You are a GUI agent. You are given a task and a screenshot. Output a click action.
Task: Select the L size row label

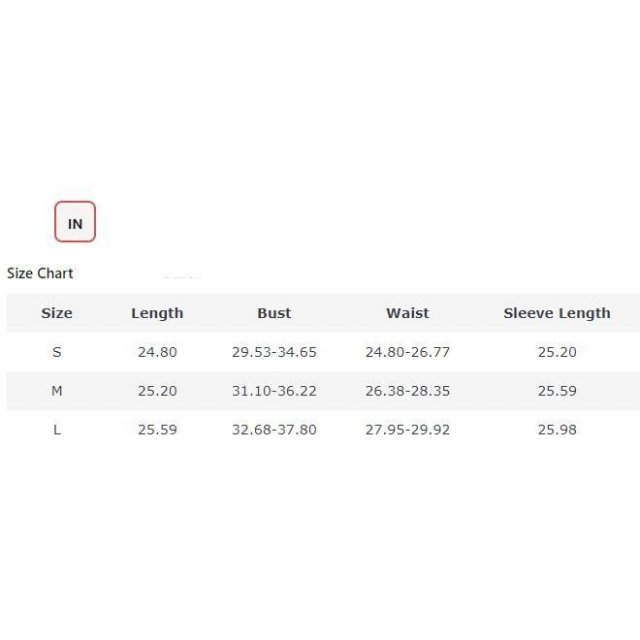pyautogui.click(x=57, y=430)
